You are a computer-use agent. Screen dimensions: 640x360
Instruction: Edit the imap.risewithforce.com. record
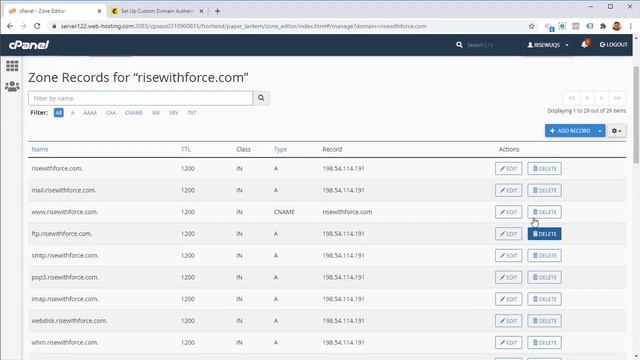tap(509, 299)
